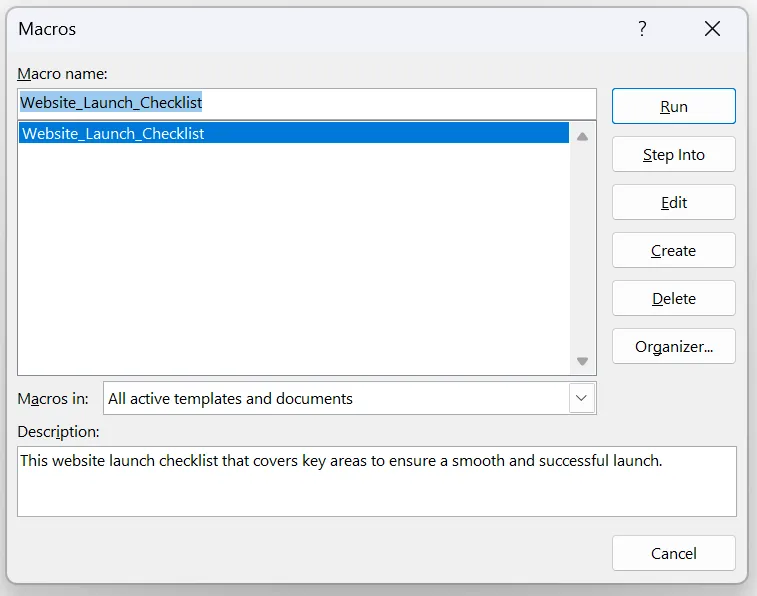The image size is (757, 596).
Task: Click the Step Into button
Action: pyautogui.click(x=673, y=154)
